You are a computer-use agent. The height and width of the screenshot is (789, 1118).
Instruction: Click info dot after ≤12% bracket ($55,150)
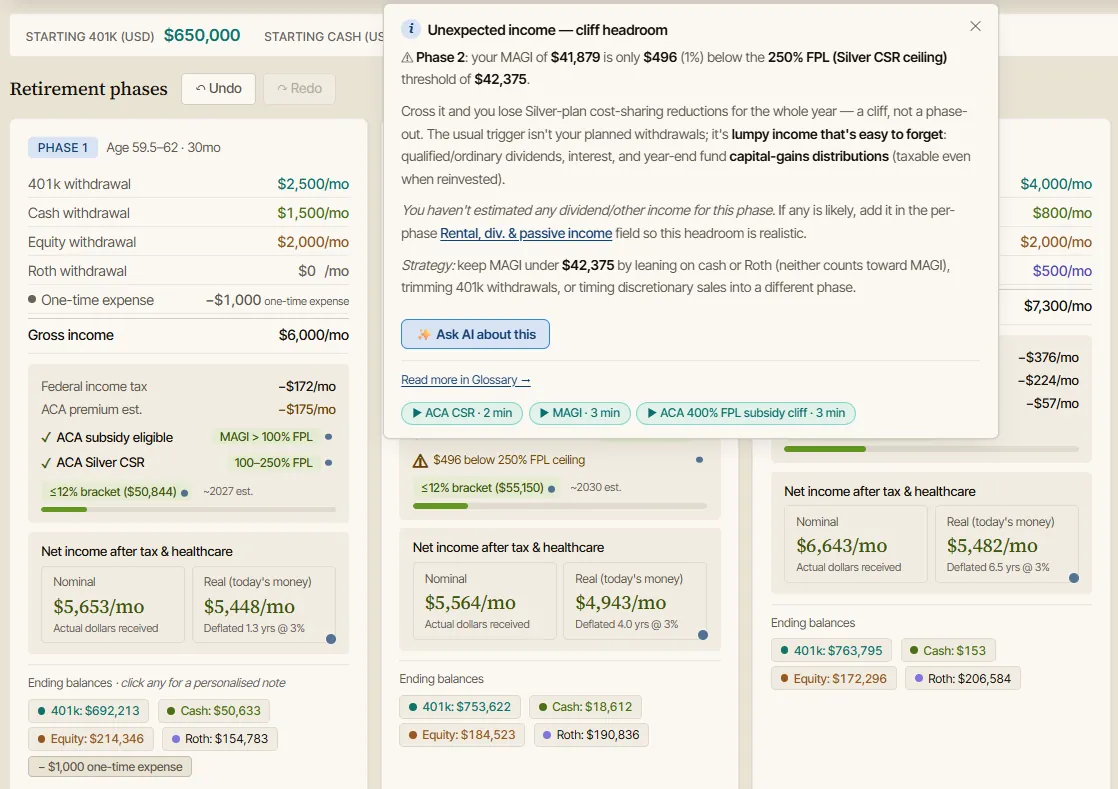[551, 489]
